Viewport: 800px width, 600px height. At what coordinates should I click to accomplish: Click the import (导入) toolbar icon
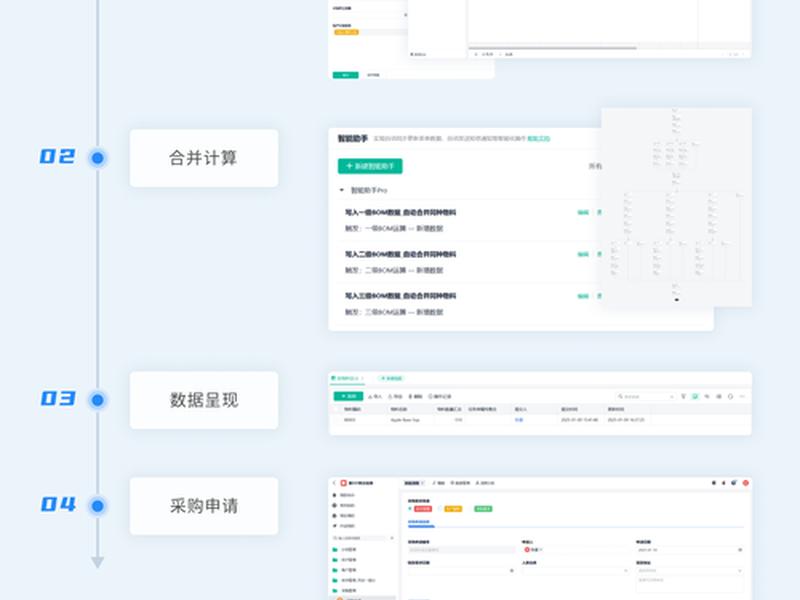(375, 396)
